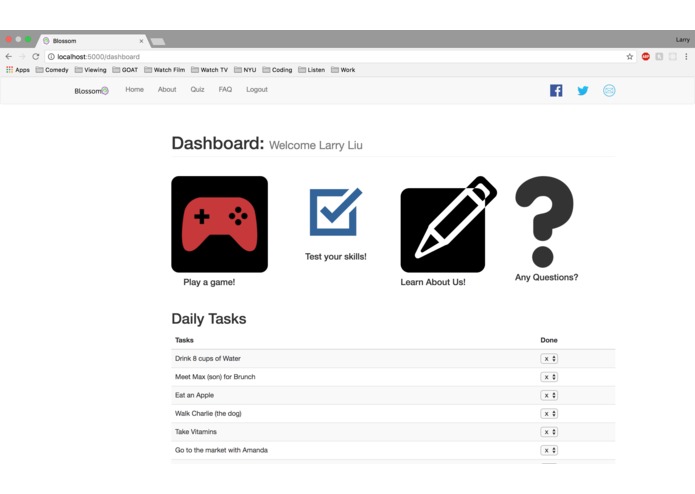Click the site info icon in address bar
The height and width of the screenshot is (494, 695).
pos(51,57)
